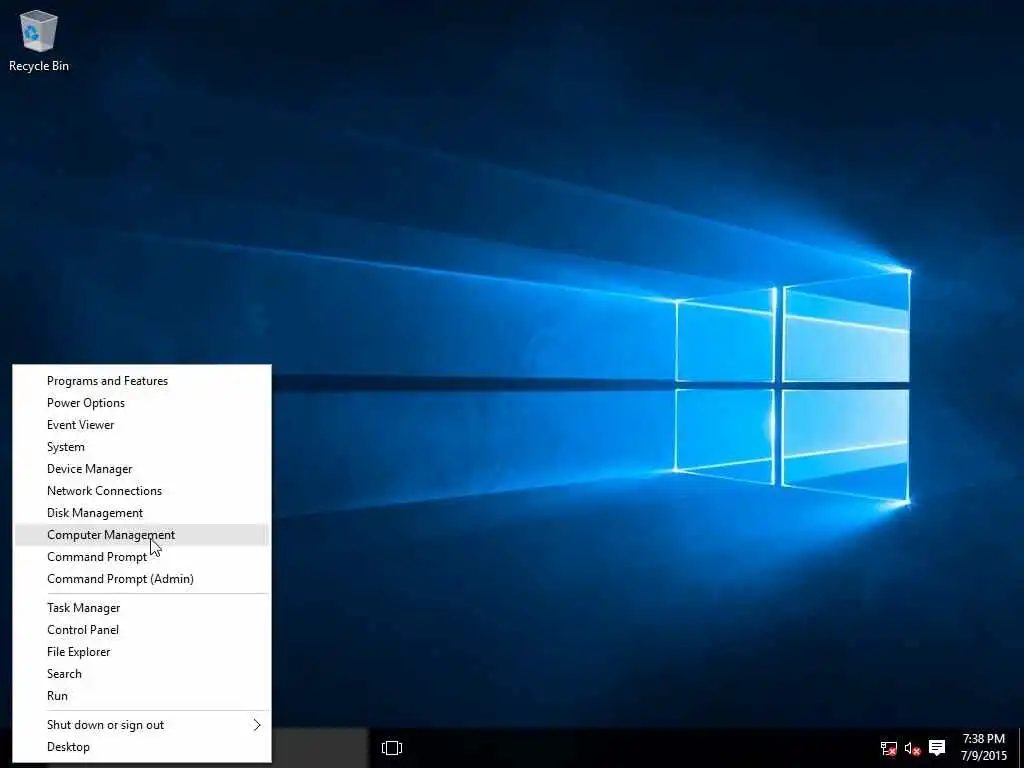Image resolution: width=1024 pixels, height=768 pixels.
Task: Open Device Manager
Action: pos(142,469)
